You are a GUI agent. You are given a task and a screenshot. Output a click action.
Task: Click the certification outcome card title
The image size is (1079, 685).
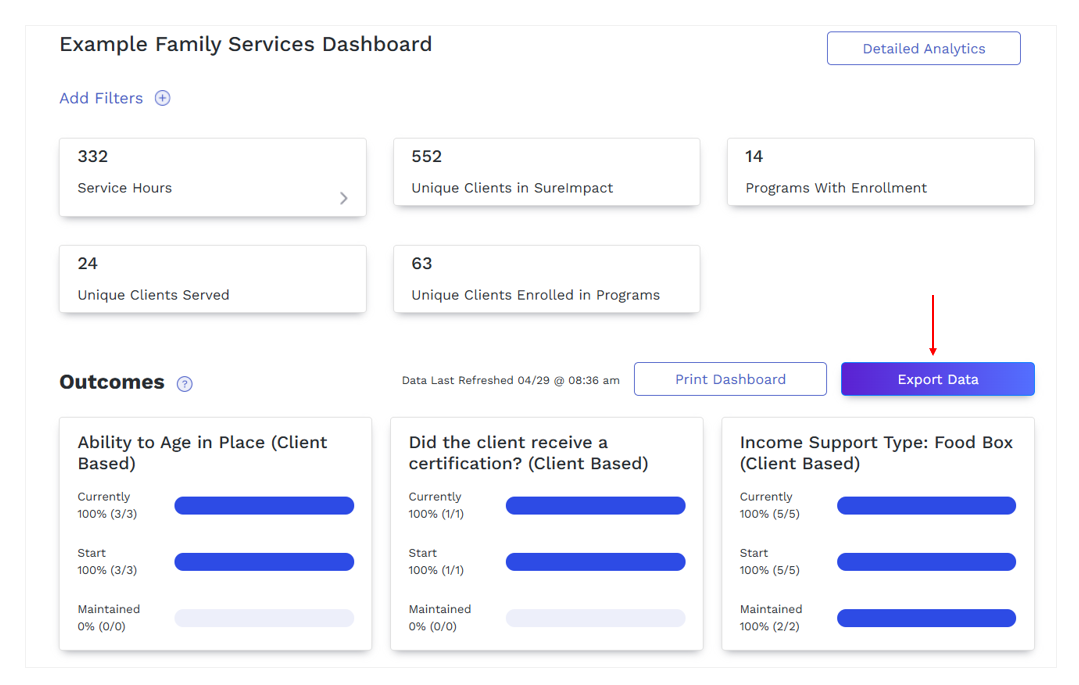528,452
